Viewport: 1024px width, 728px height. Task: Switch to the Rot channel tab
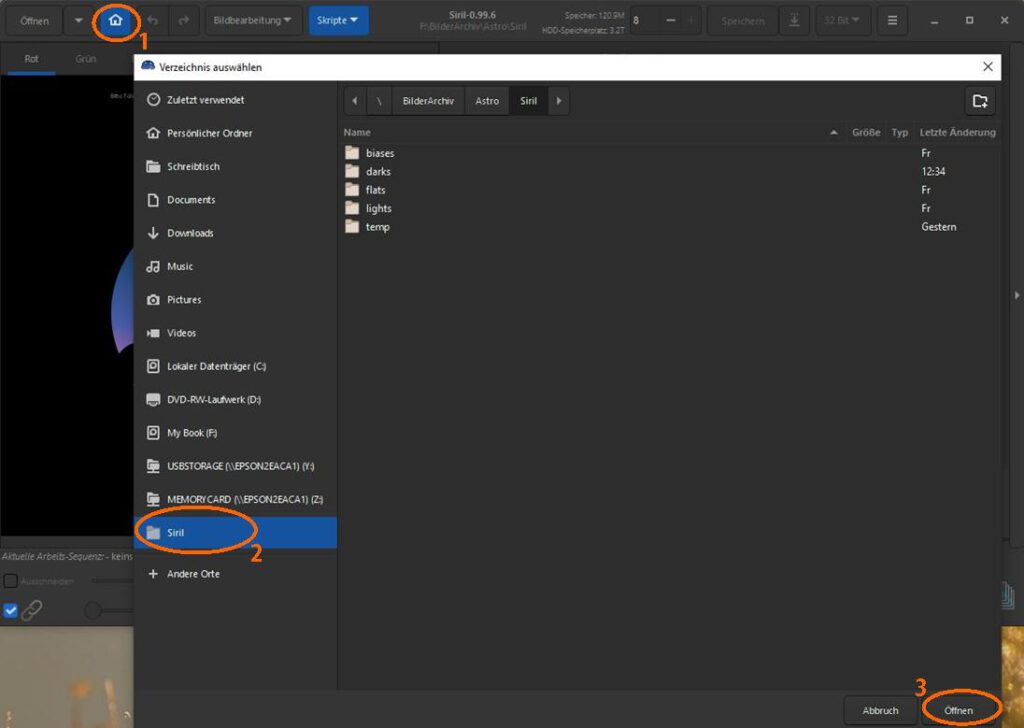coord(32,59)
